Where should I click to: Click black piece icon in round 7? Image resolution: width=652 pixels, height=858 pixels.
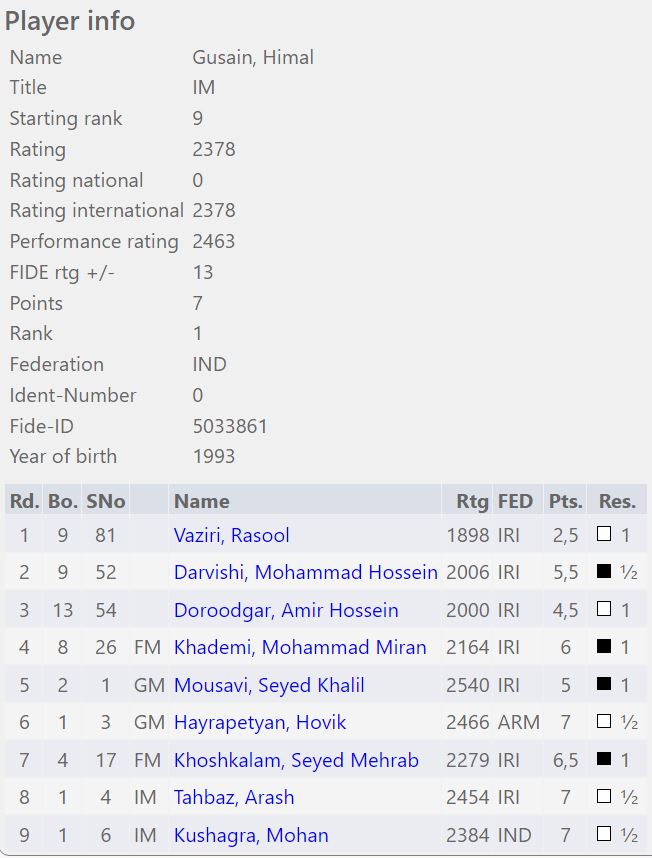click(x=604, y=760)
